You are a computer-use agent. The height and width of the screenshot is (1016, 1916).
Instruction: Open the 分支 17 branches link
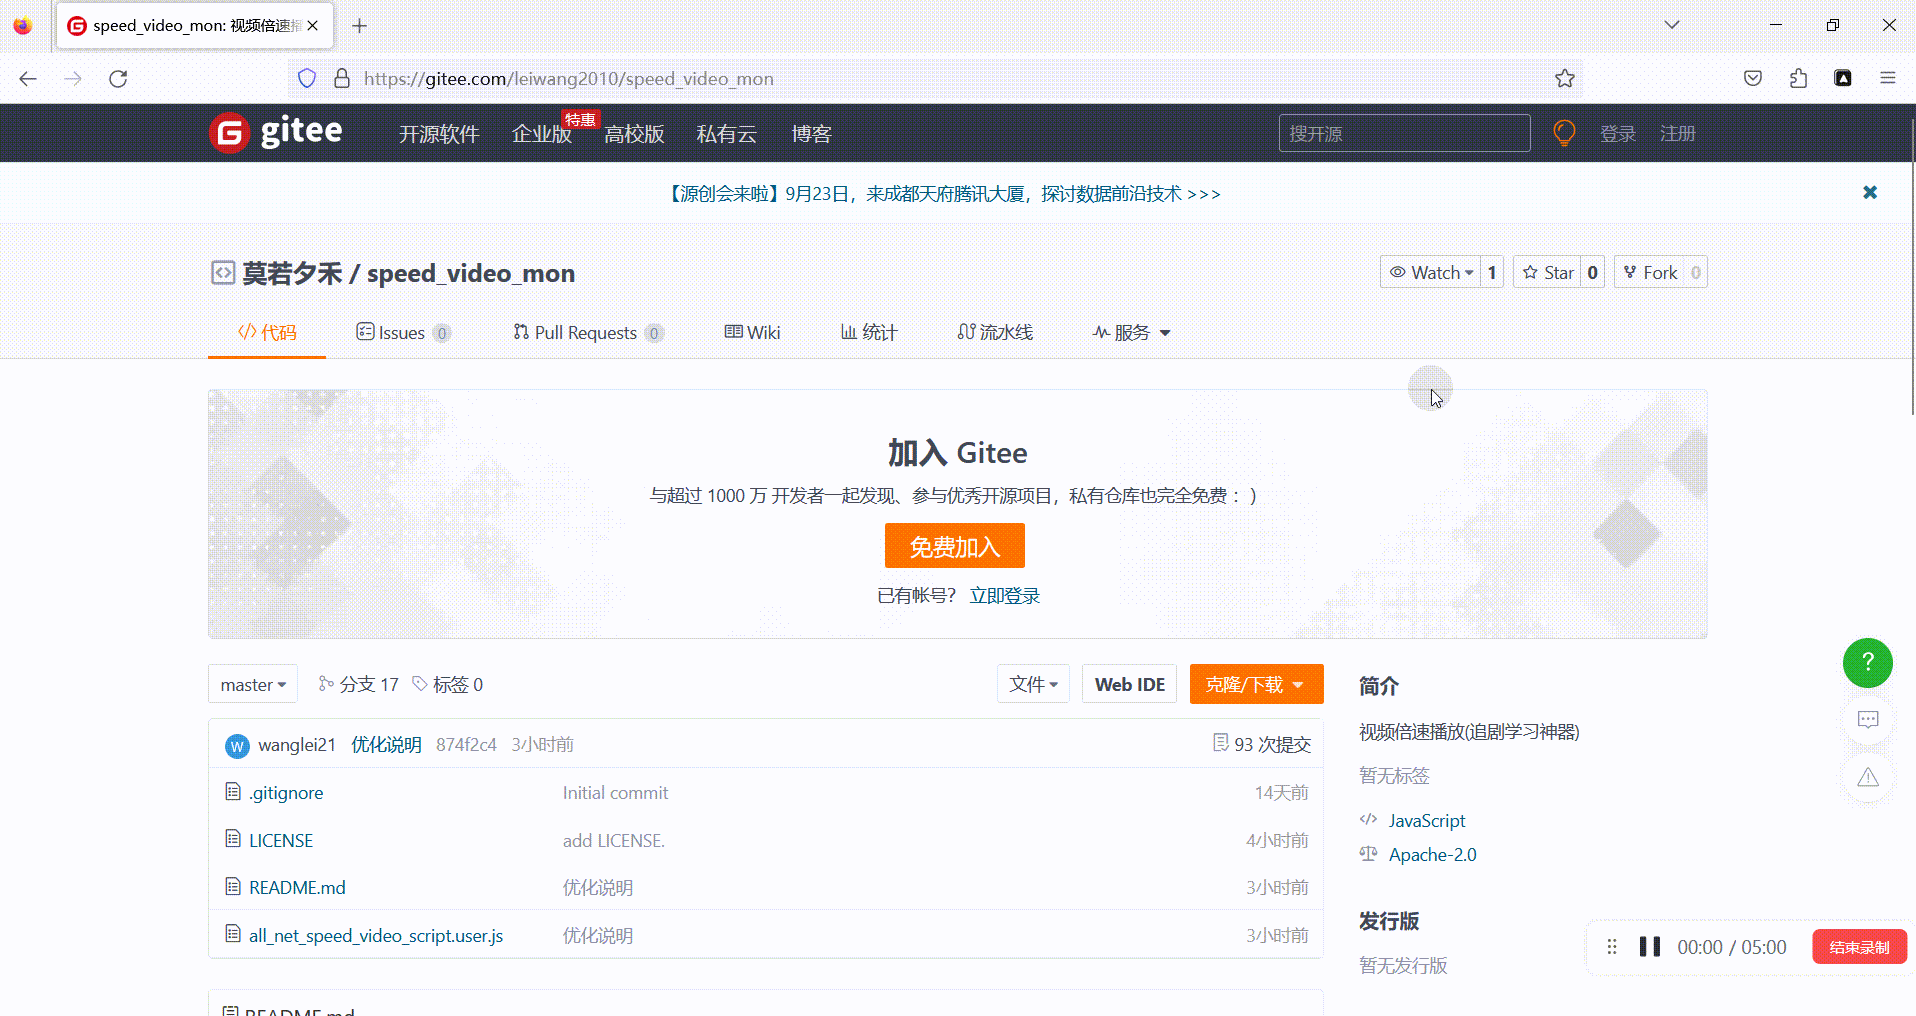point(358,684)
